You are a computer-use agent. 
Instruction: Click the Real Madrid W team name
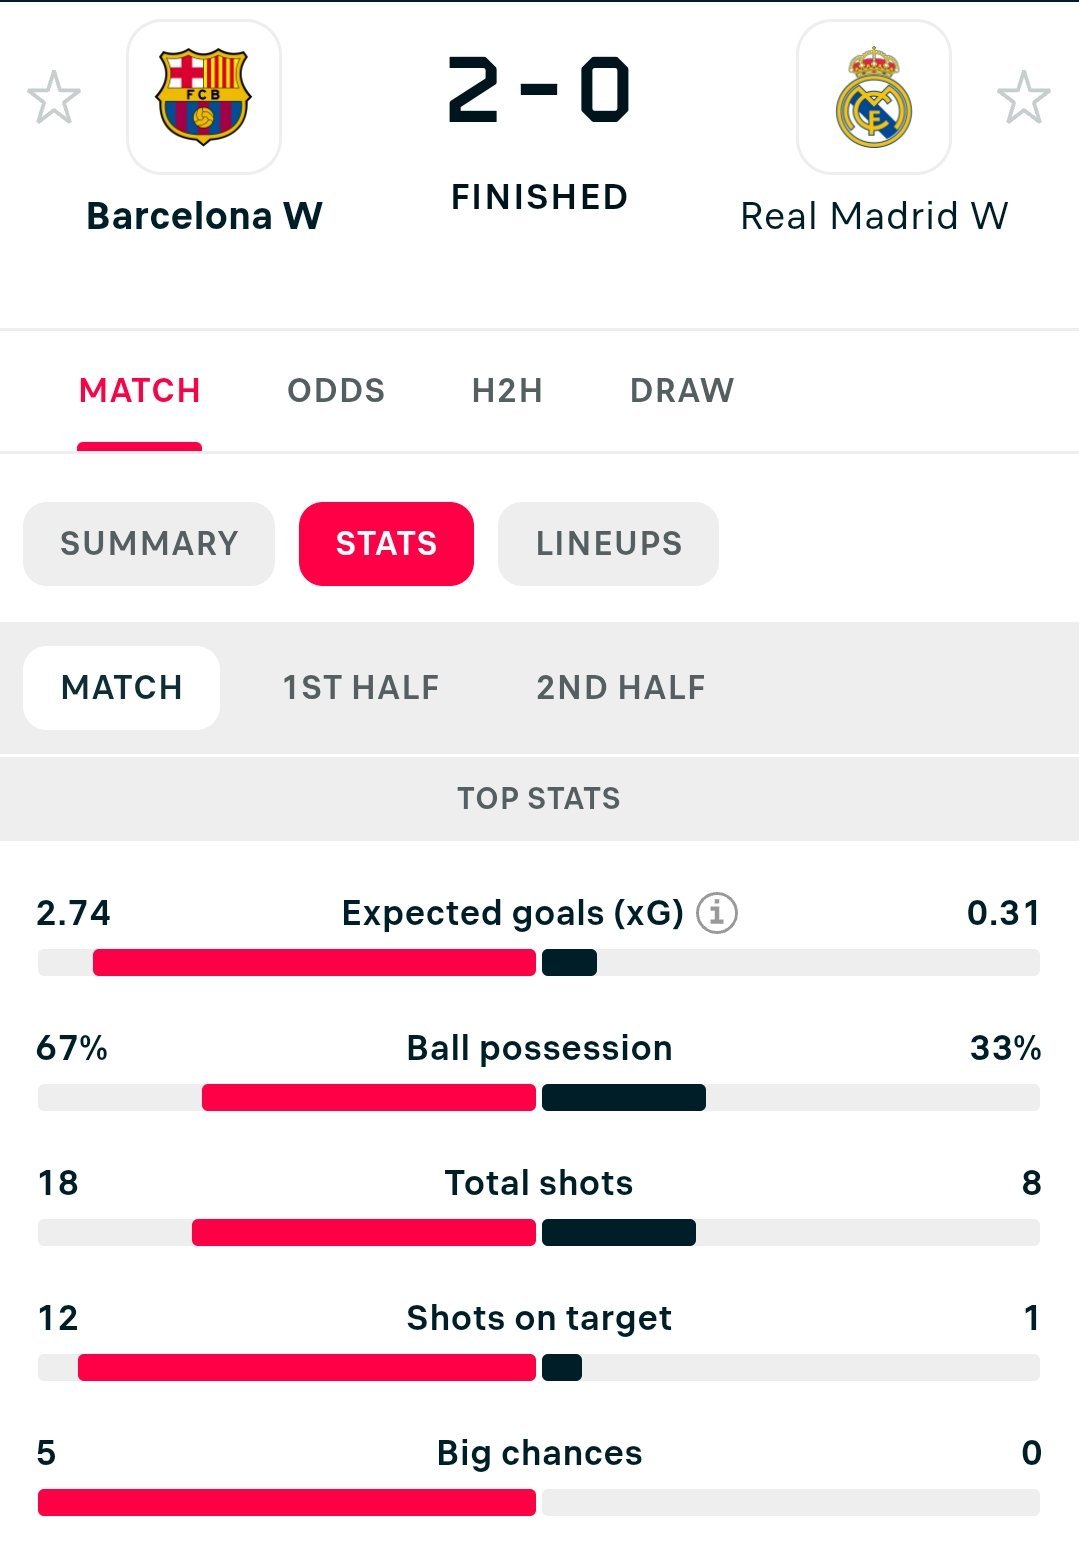(873, 216)
